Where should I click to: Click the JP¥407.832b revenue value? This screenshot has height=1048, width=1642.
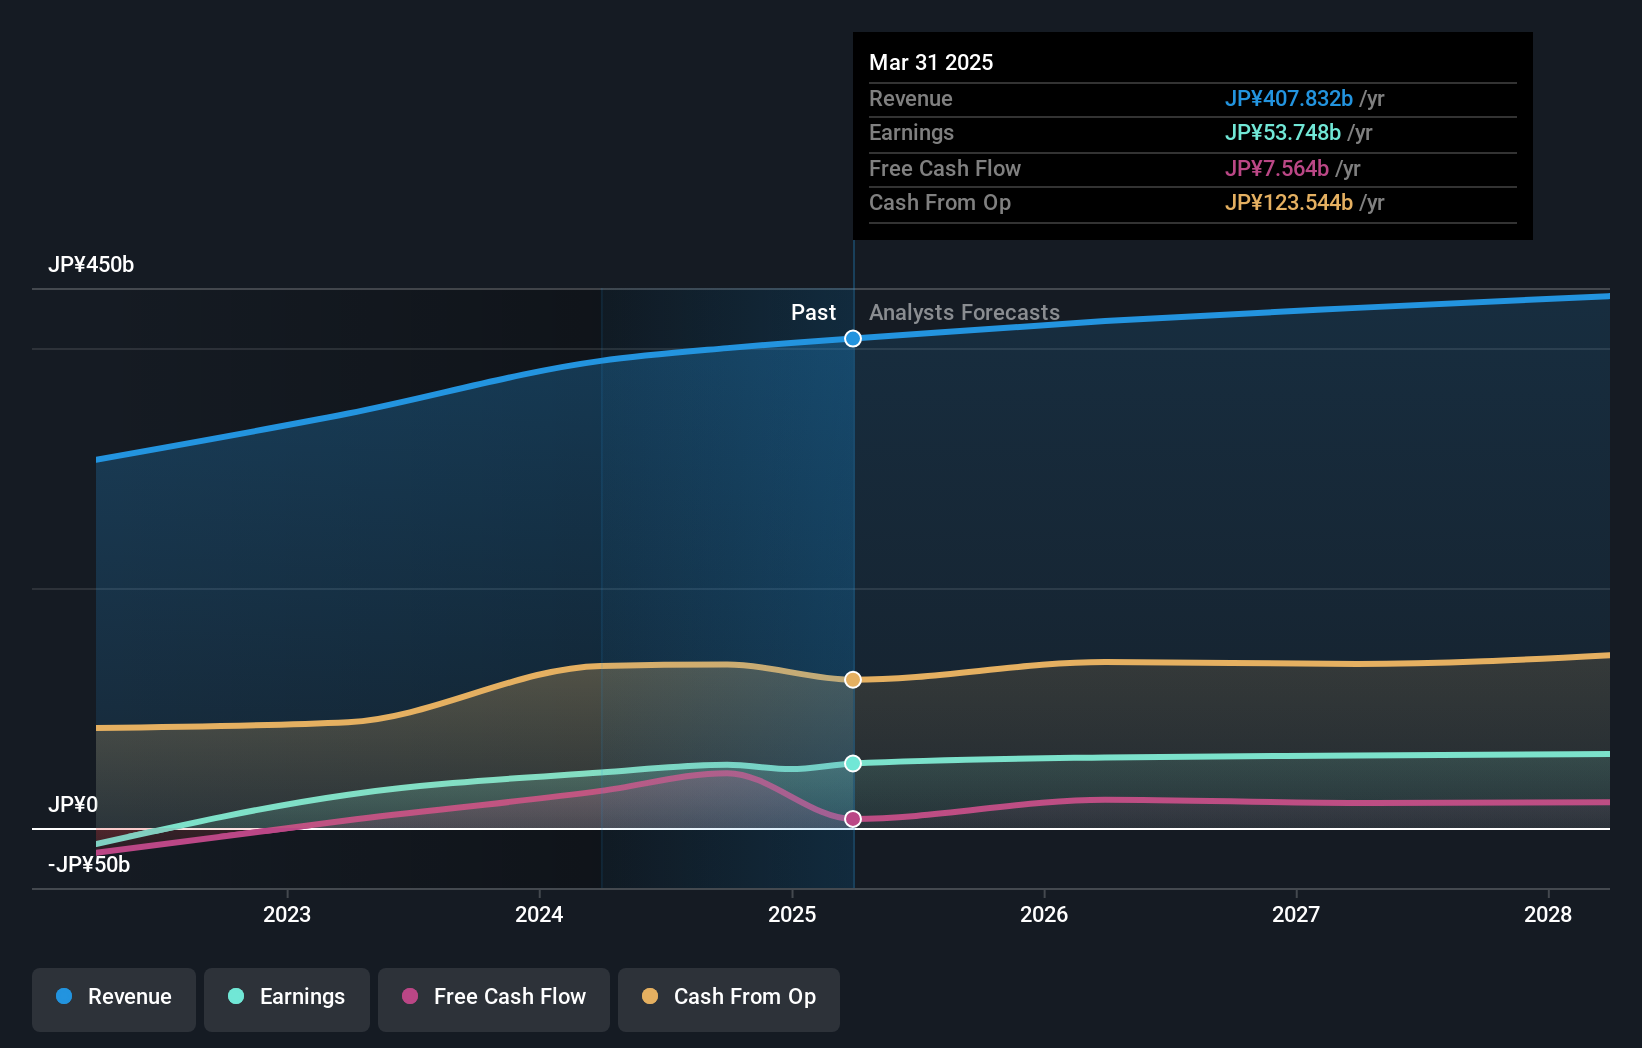[1289, 99]
